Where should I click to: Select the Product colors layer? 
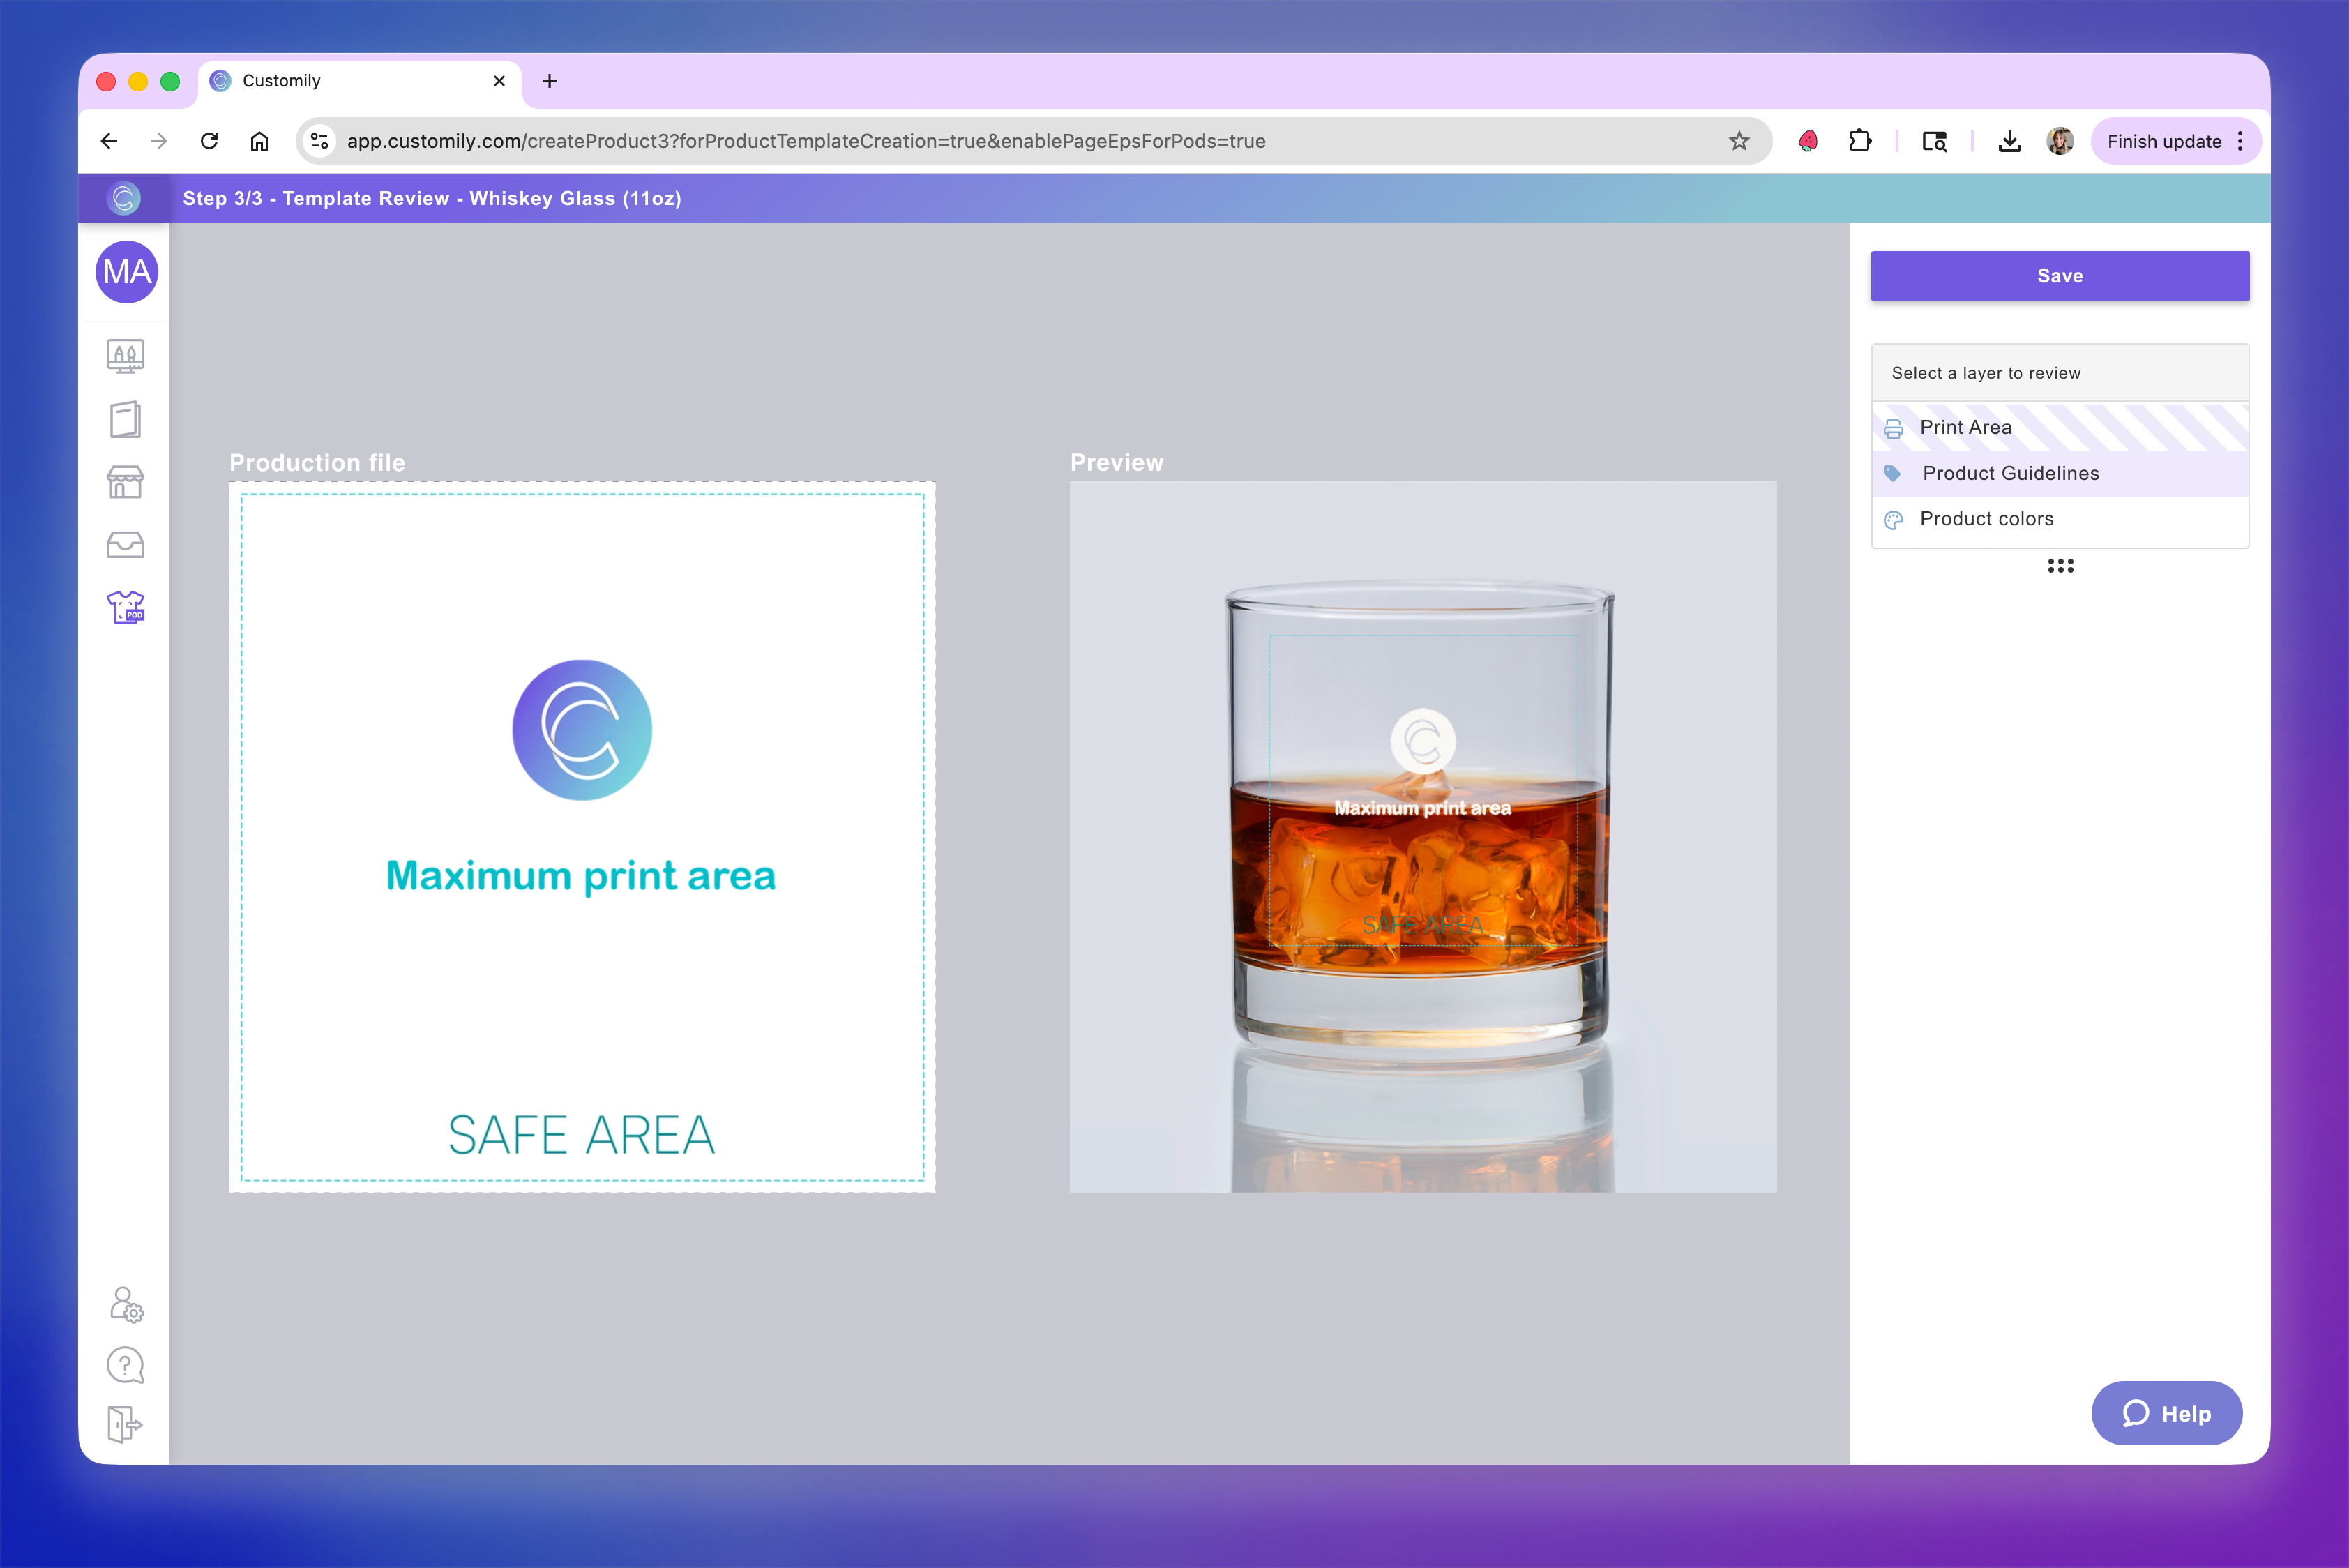(1986, 519)
